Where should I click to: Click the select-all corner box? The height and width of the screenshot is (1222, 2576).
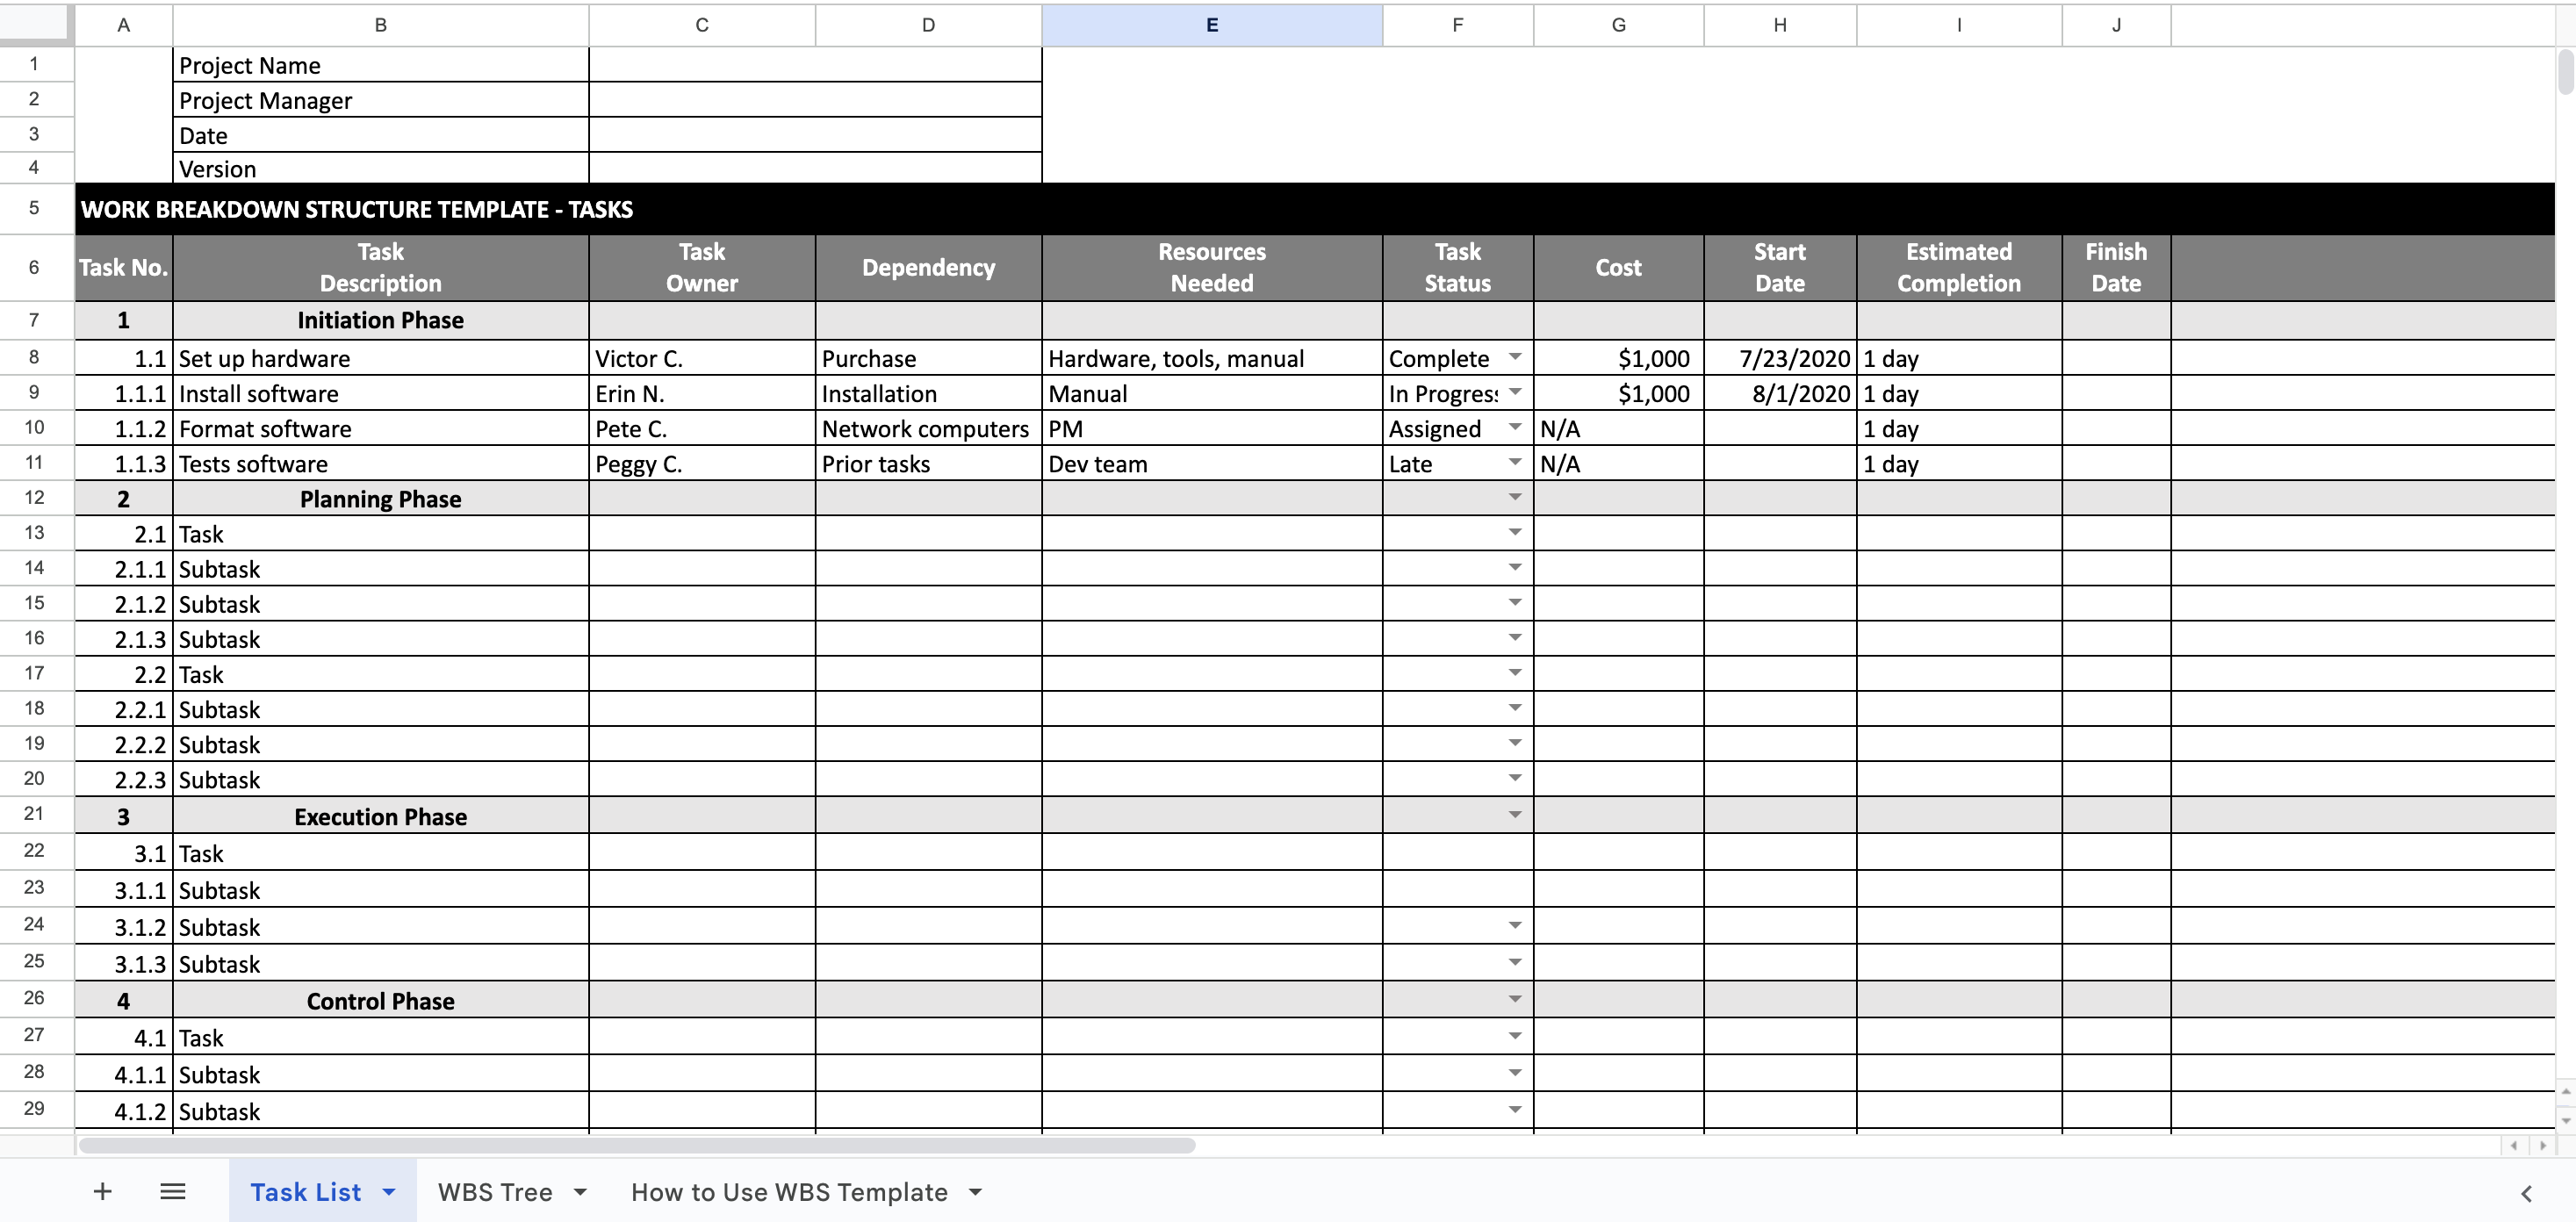coord(36,25)
